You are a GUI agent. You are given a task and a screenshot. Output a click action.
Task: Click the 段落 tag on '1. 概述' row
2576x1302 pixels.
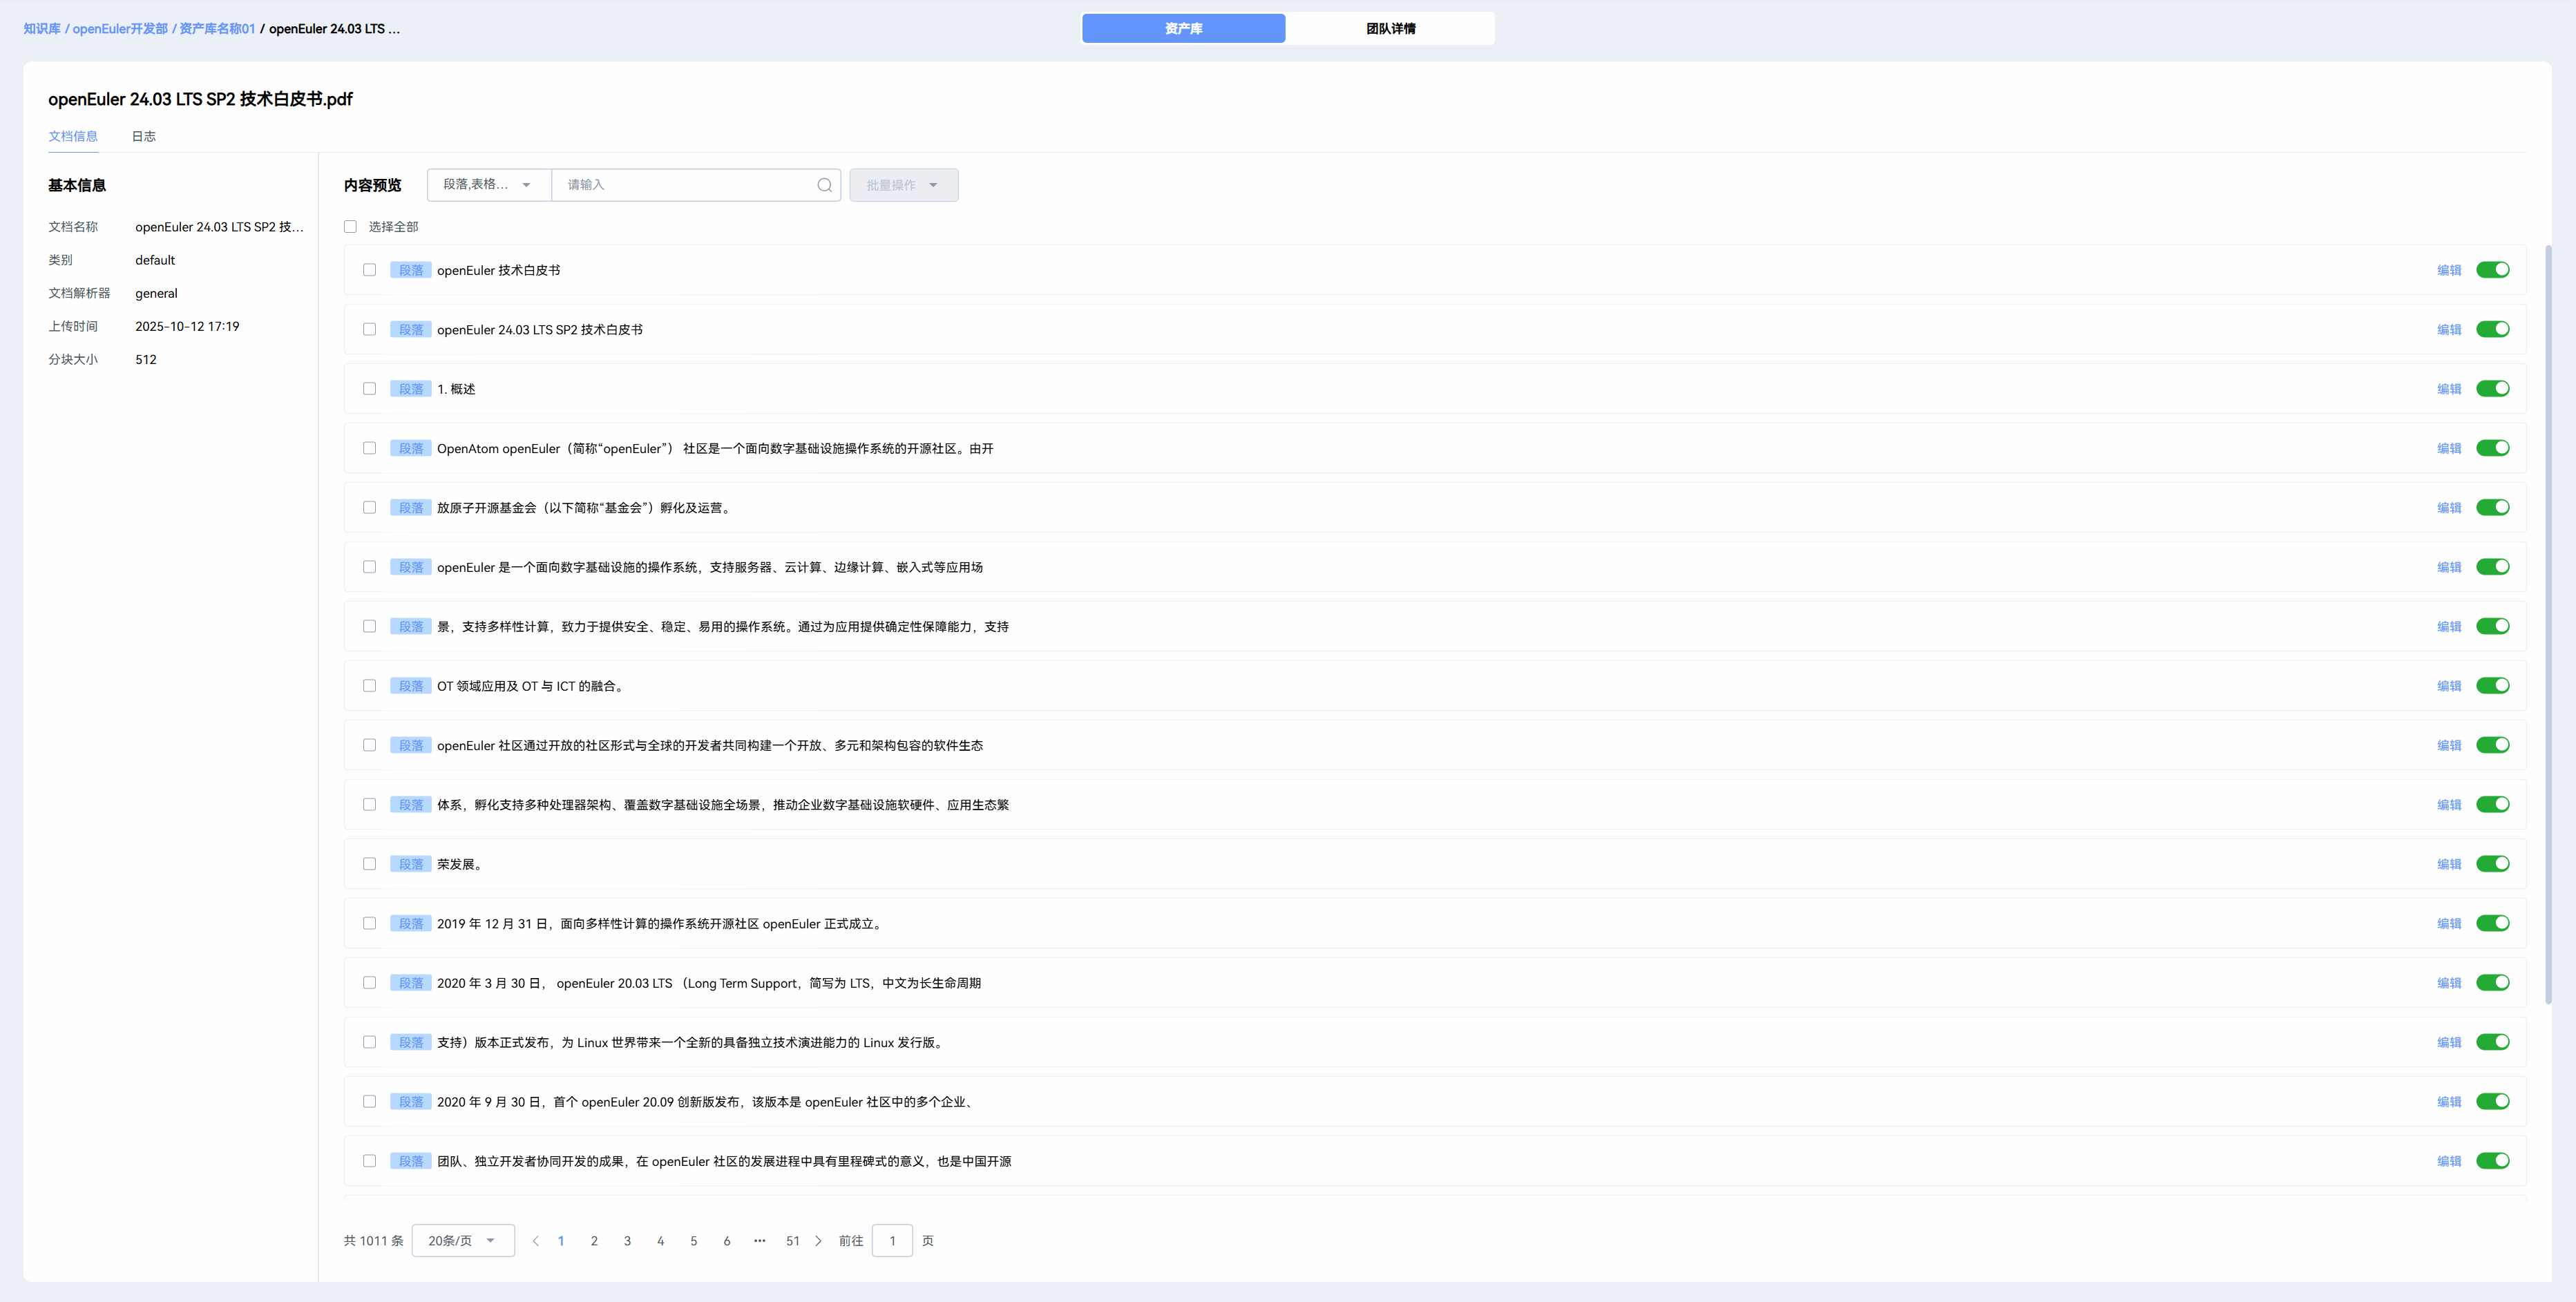tap(411, 389)
